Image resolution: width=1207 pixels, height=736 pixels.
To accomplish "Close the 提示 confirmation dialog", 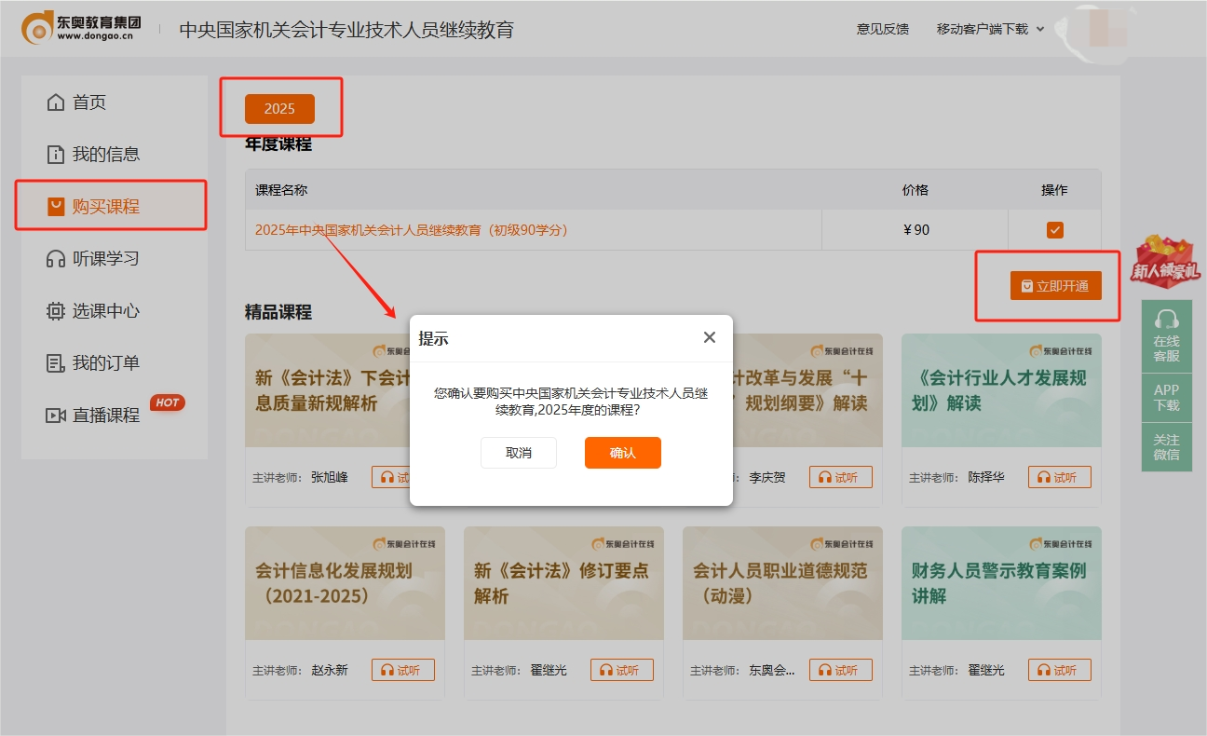I will pyautogui.click(x=709, y=337).
